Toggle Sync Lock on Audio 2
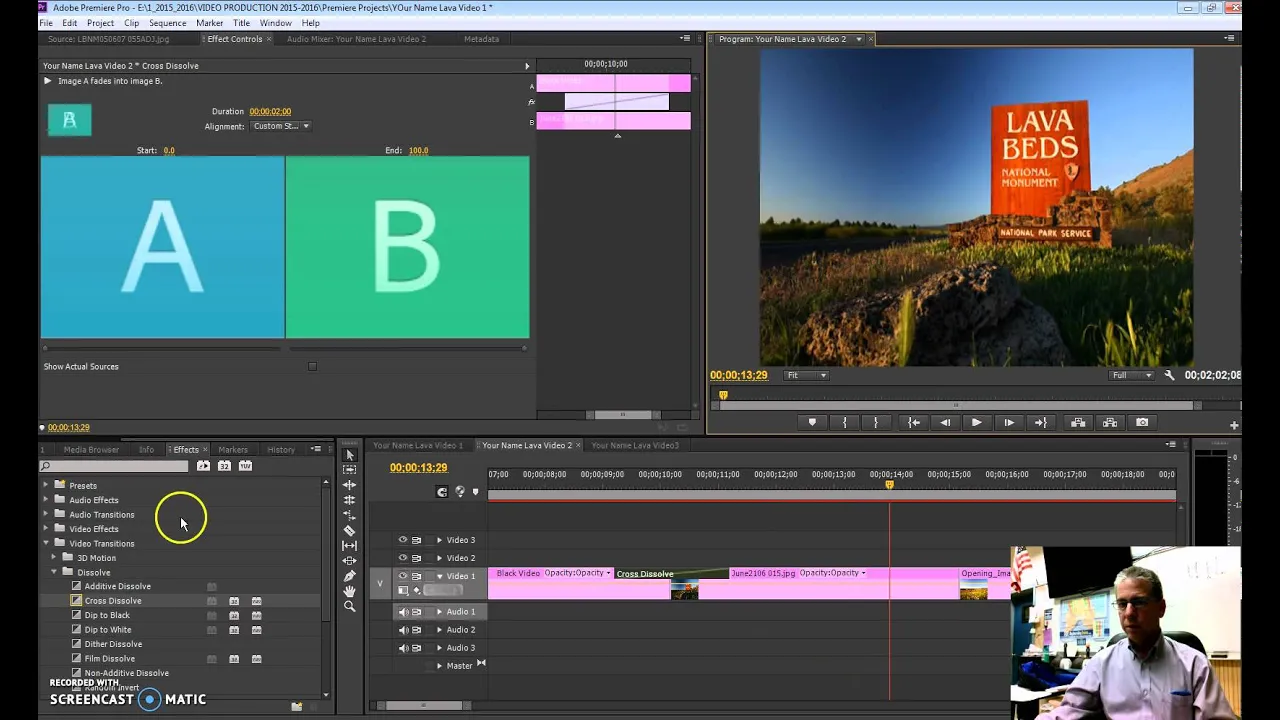This screenshot has height=720, width=1280. [x=417, y=630]
